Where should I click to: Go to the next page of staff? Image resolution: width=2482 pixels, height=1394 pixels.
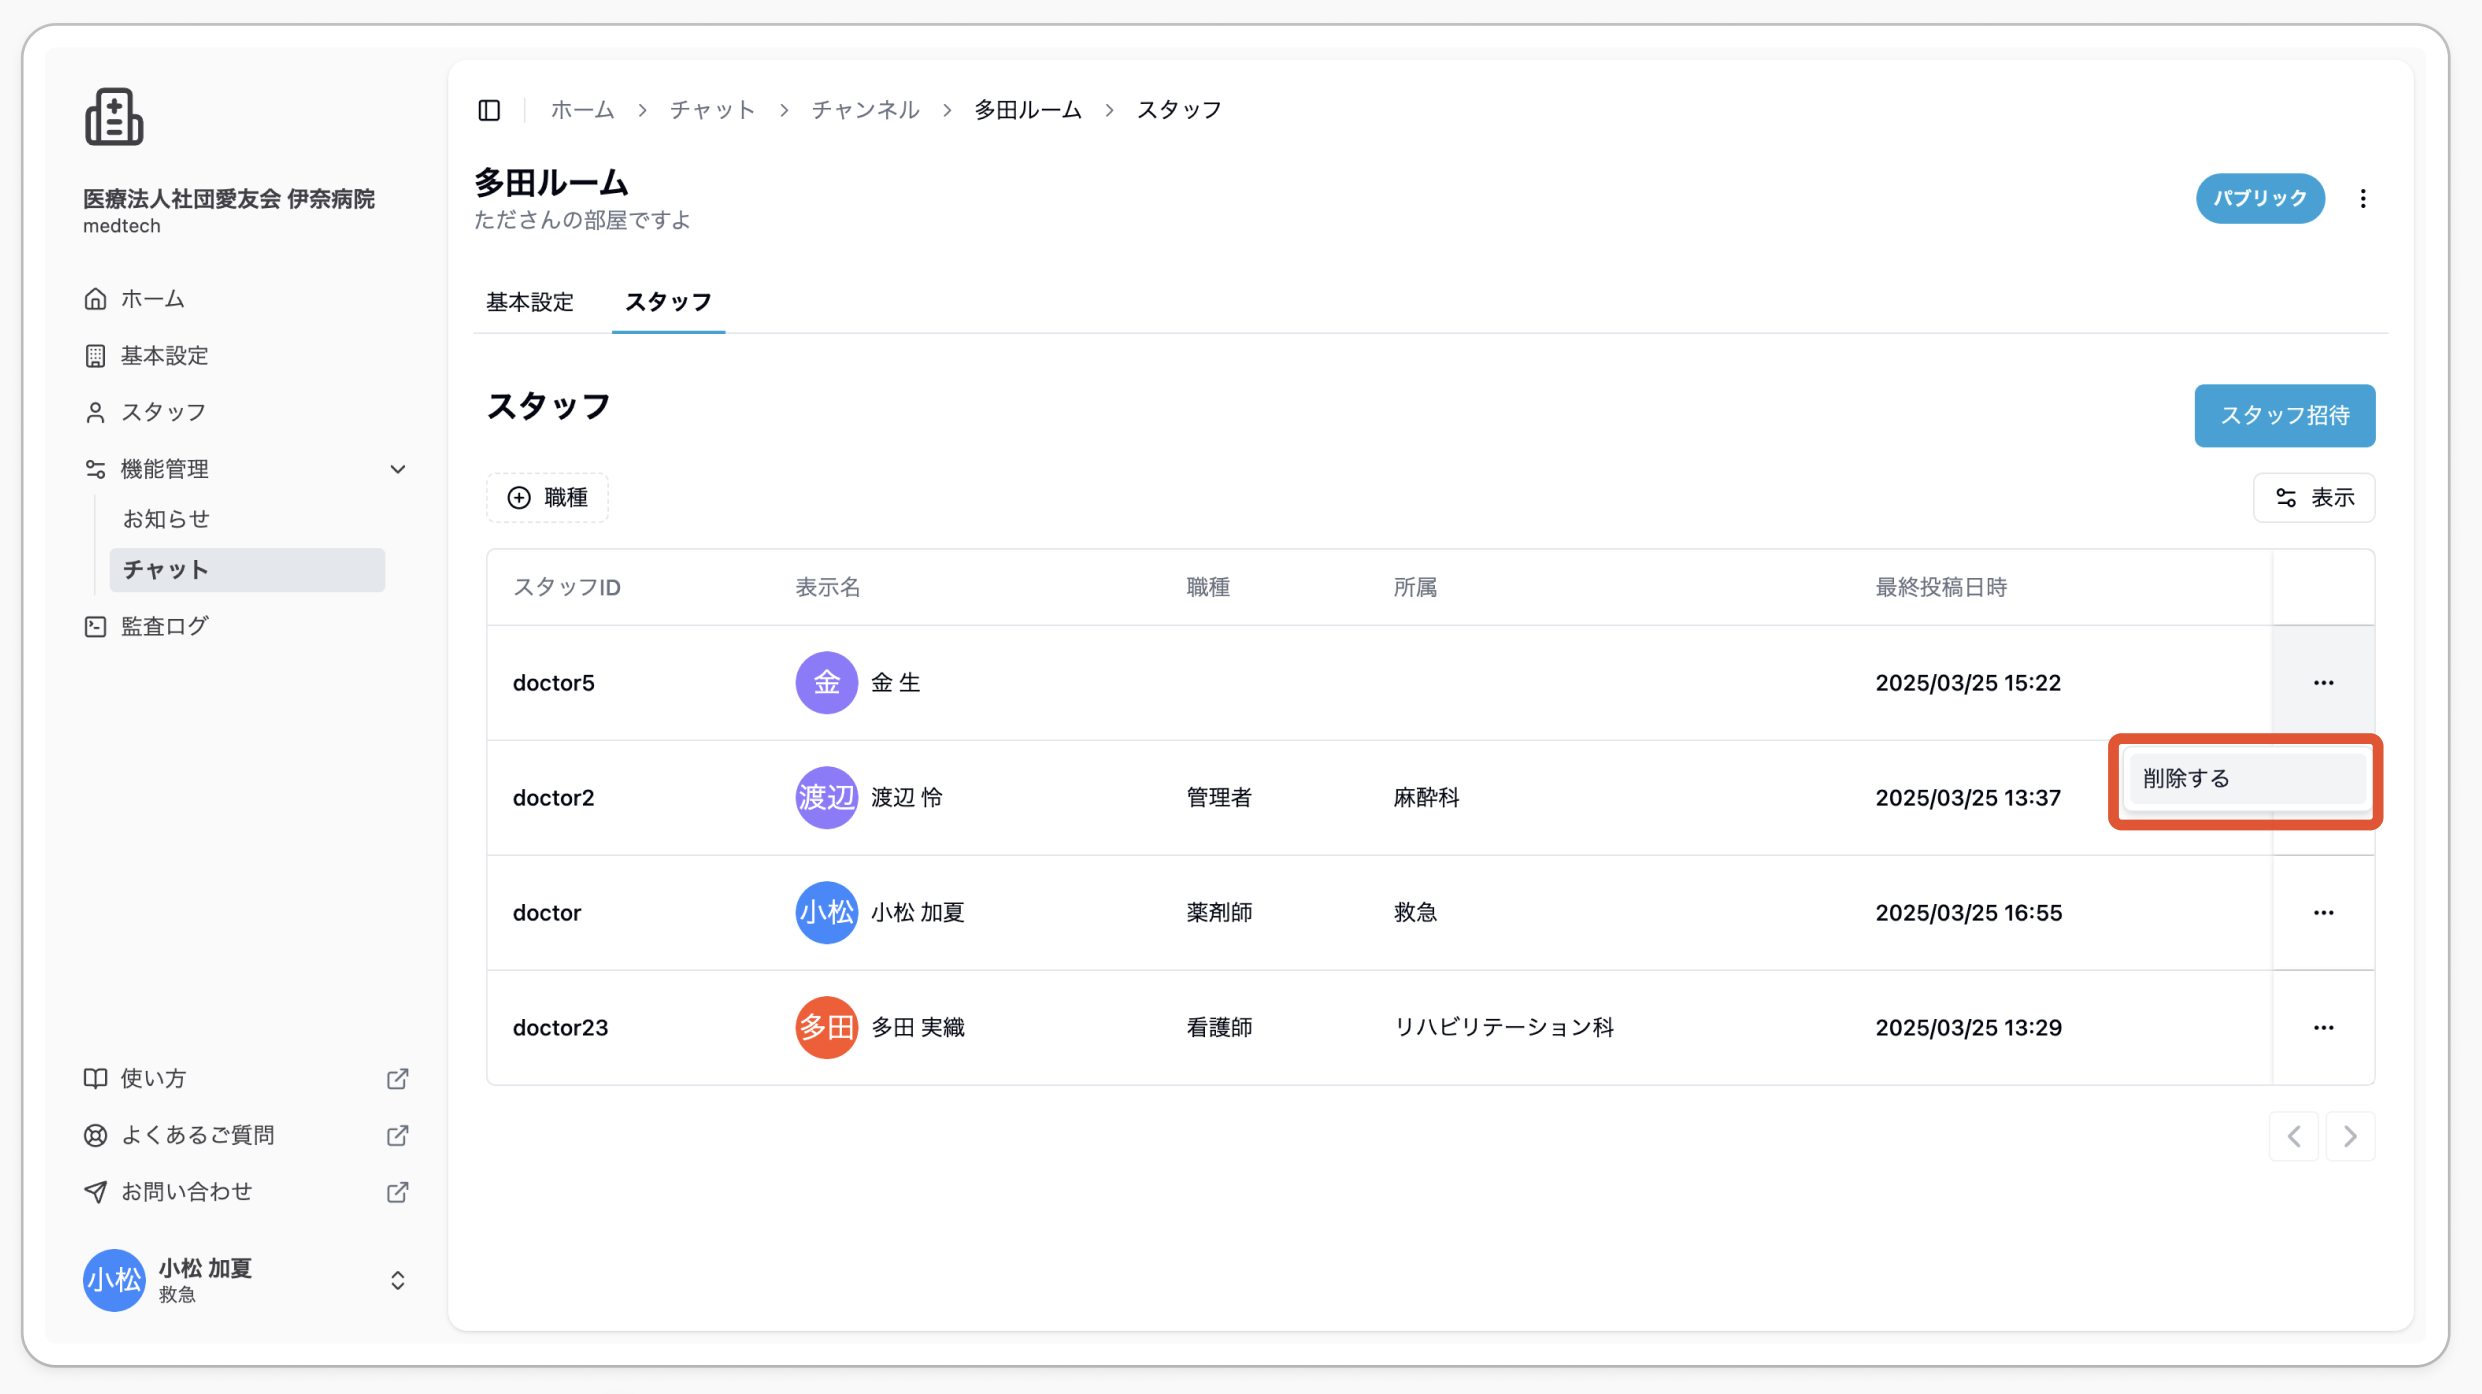click(2350, 1136)
